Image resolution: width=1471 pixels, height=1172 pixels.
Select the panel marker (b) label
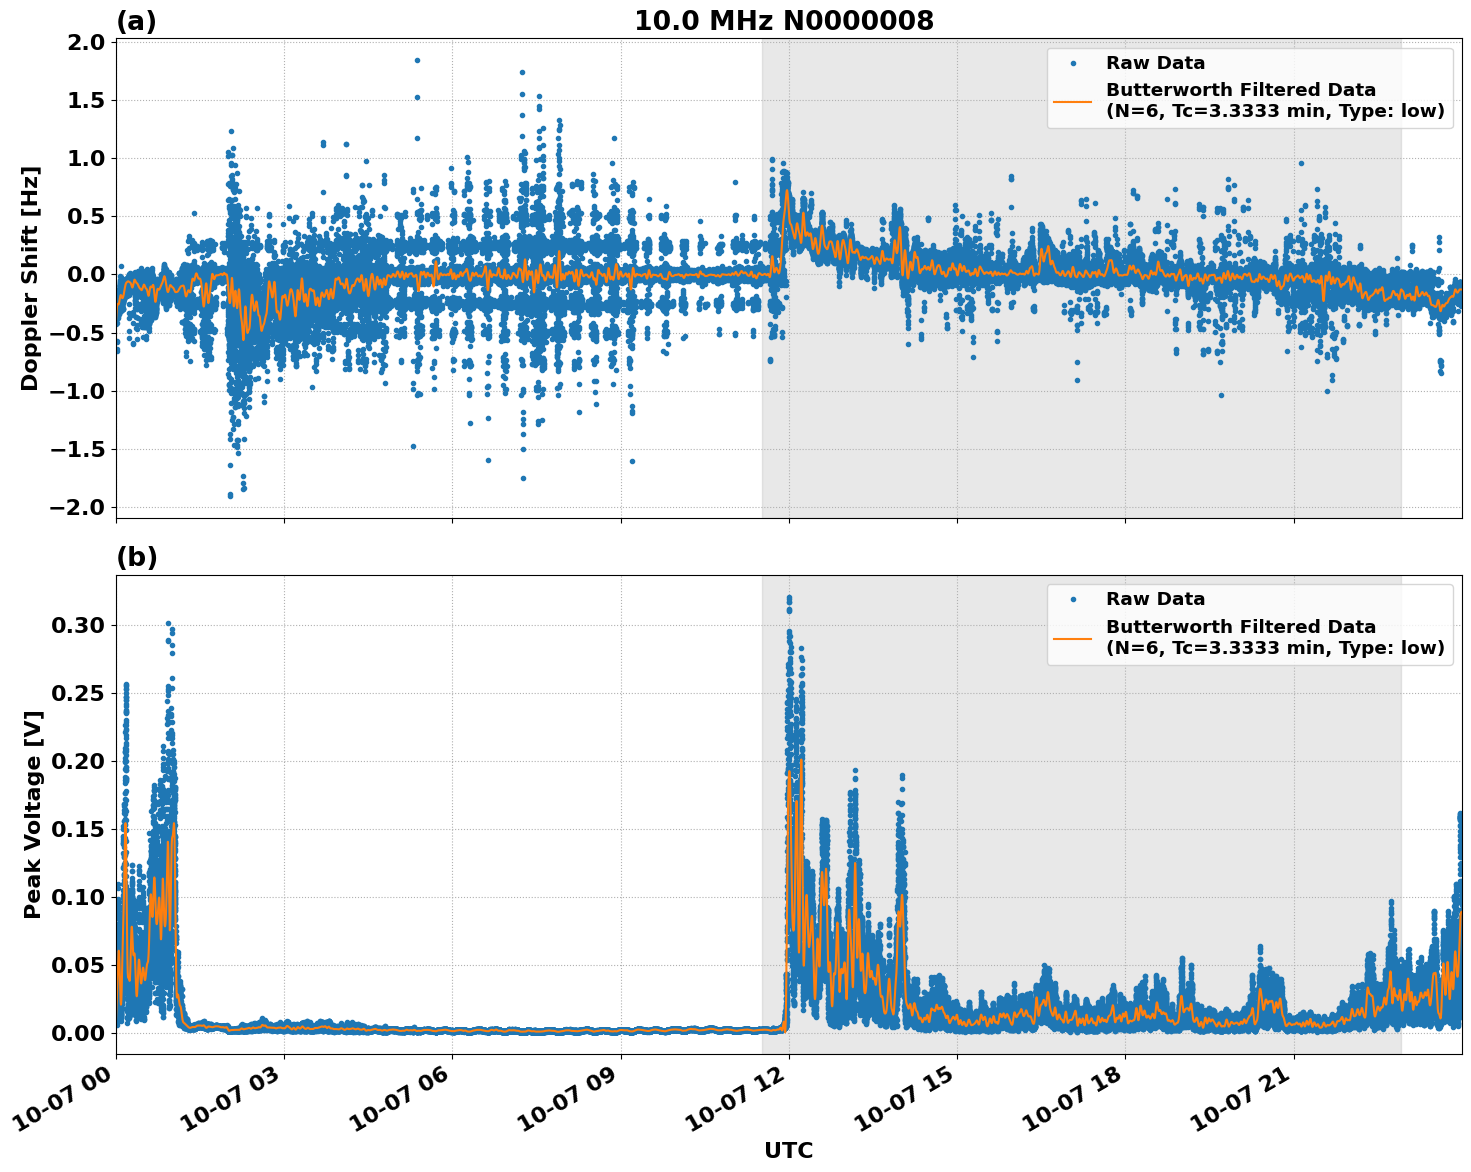(135, 556)
